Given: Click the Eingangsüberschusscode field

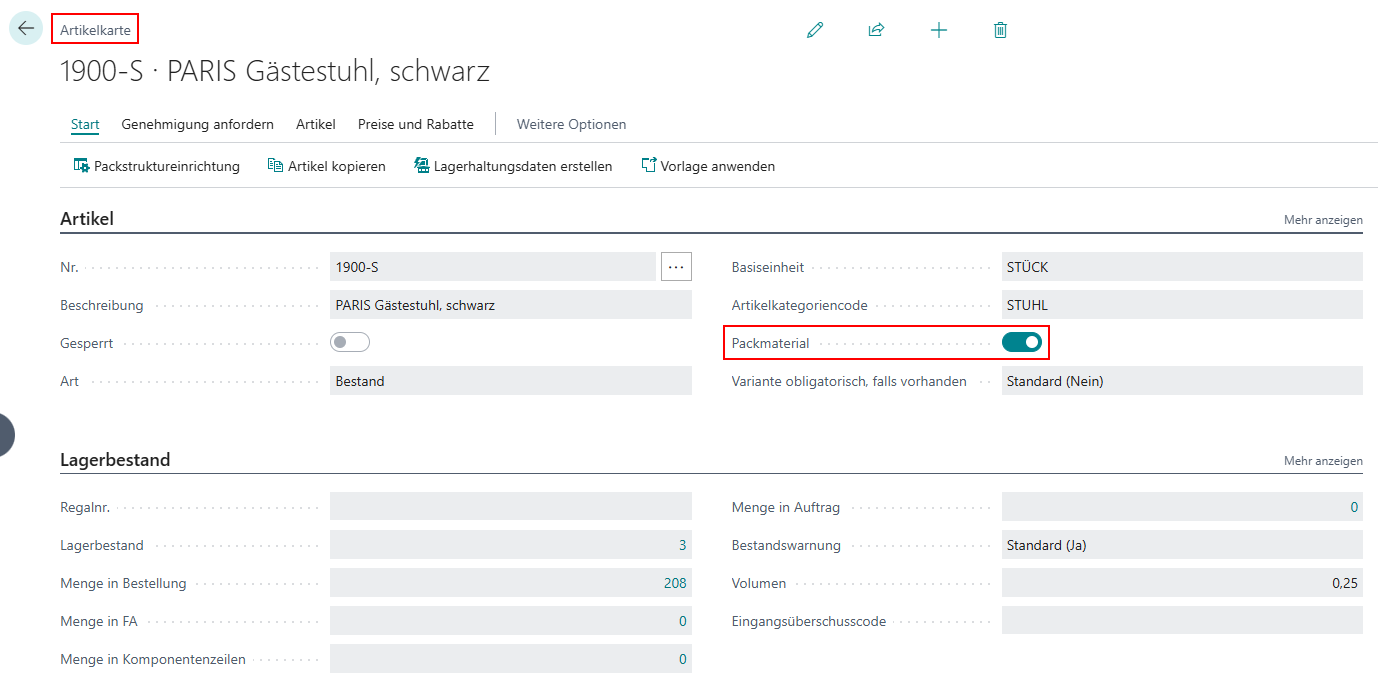Looking at the screenshot, I should (x=1182, y=621).
